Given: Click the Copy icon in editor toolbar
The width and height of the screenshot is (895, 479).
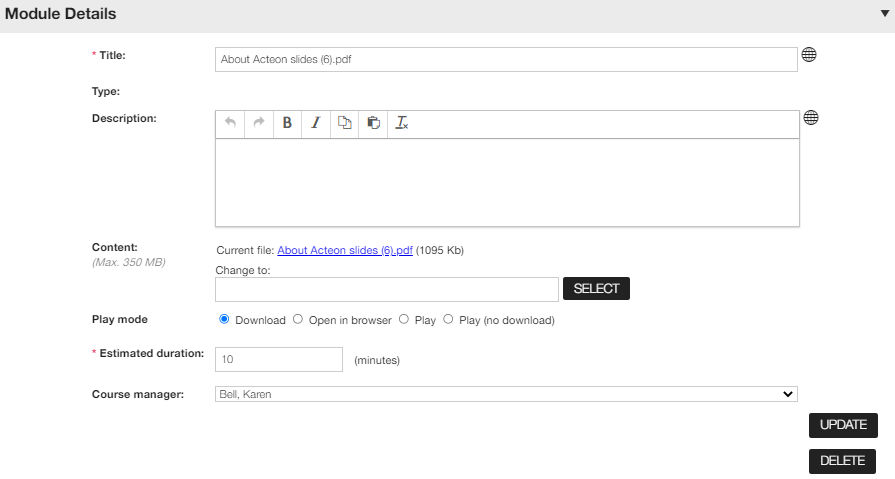Looking at the screenshot, I should click(x=344, y=123).
